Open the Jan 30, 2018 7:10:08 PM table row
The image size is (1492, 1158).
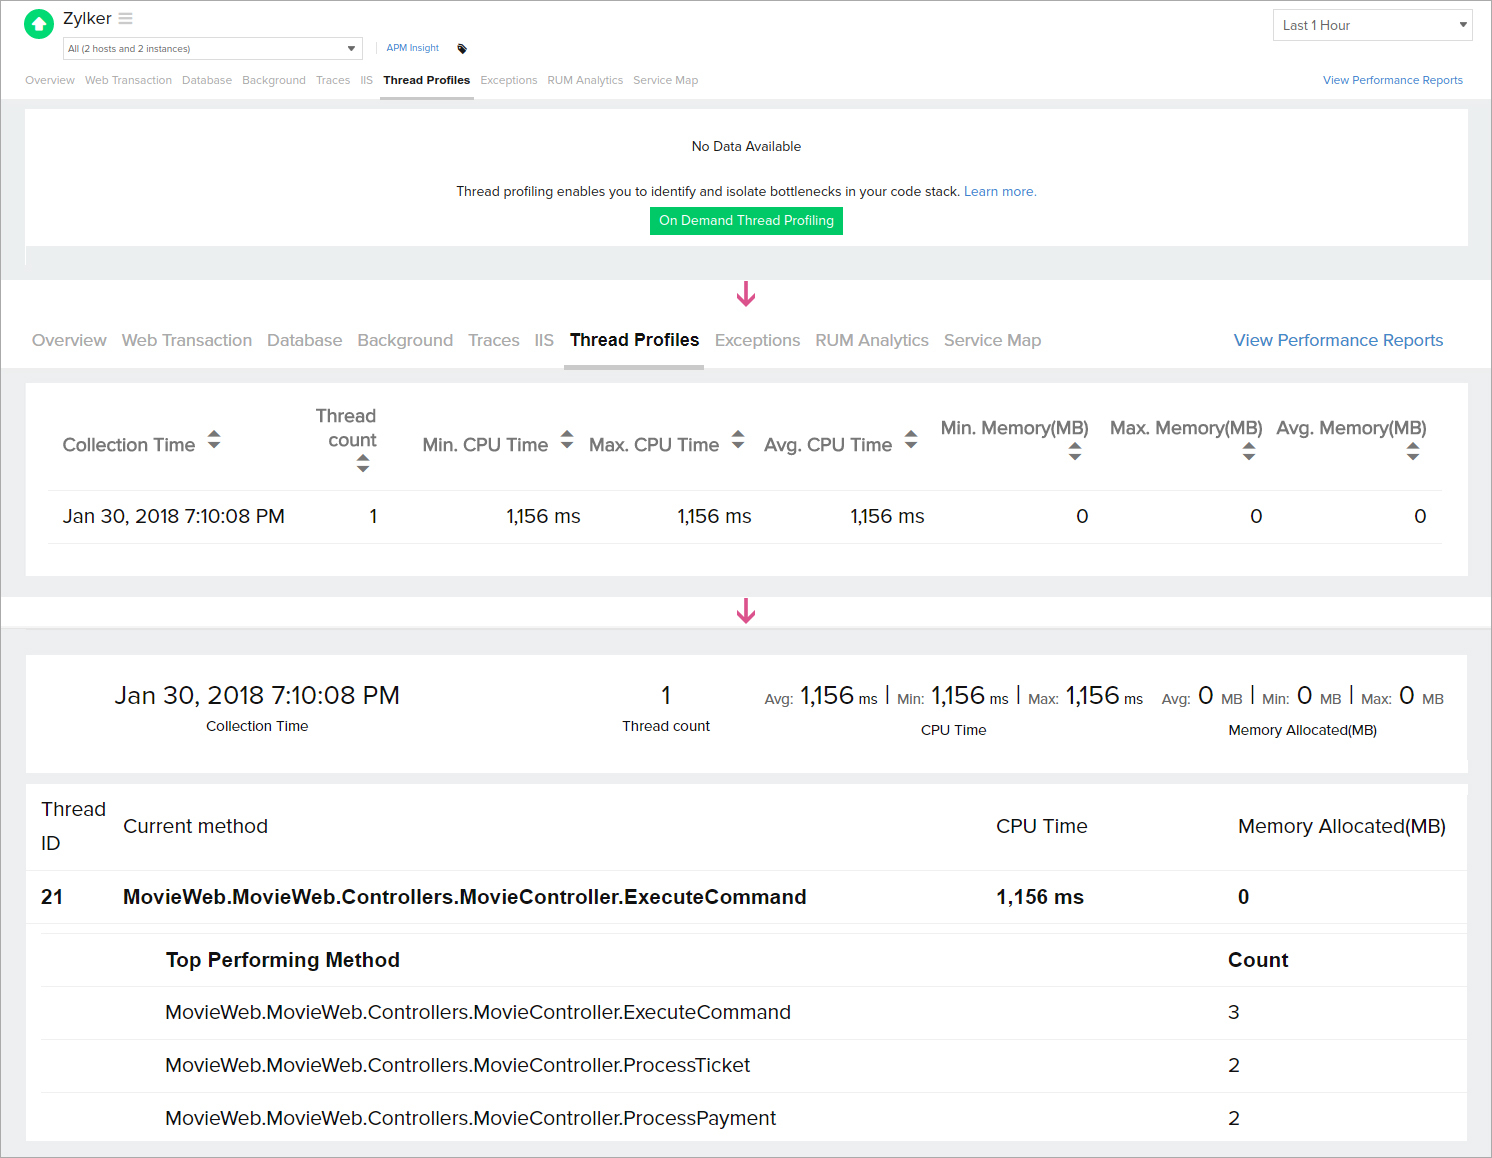745,517
